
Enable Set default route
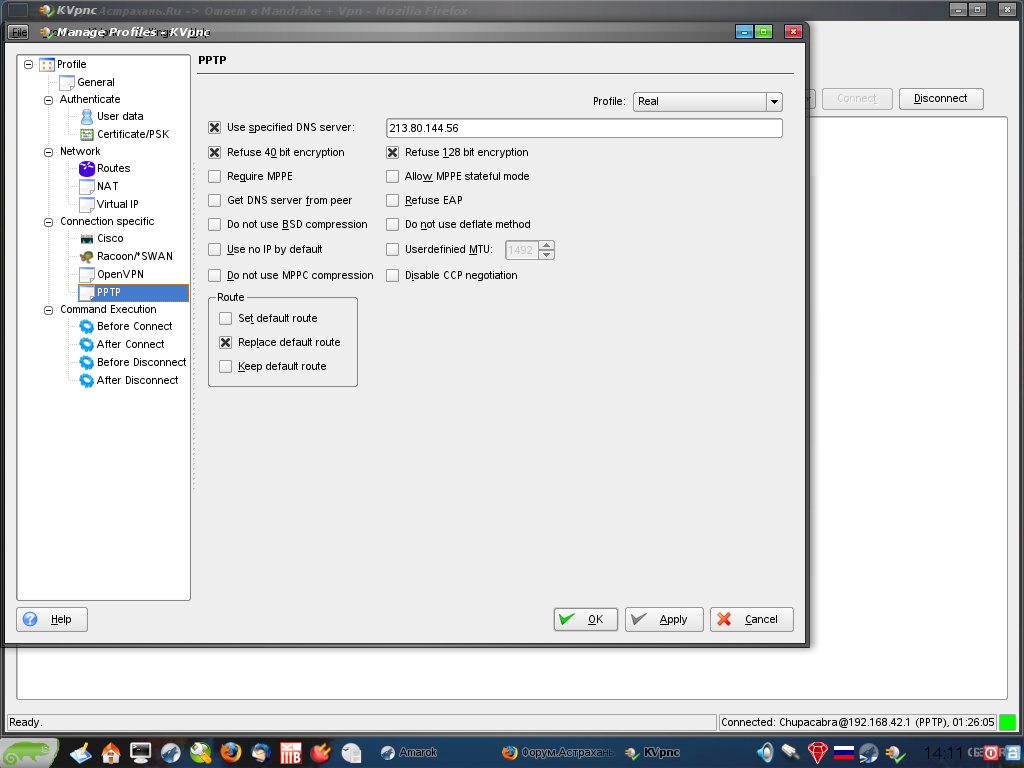(x=225, y=319)
